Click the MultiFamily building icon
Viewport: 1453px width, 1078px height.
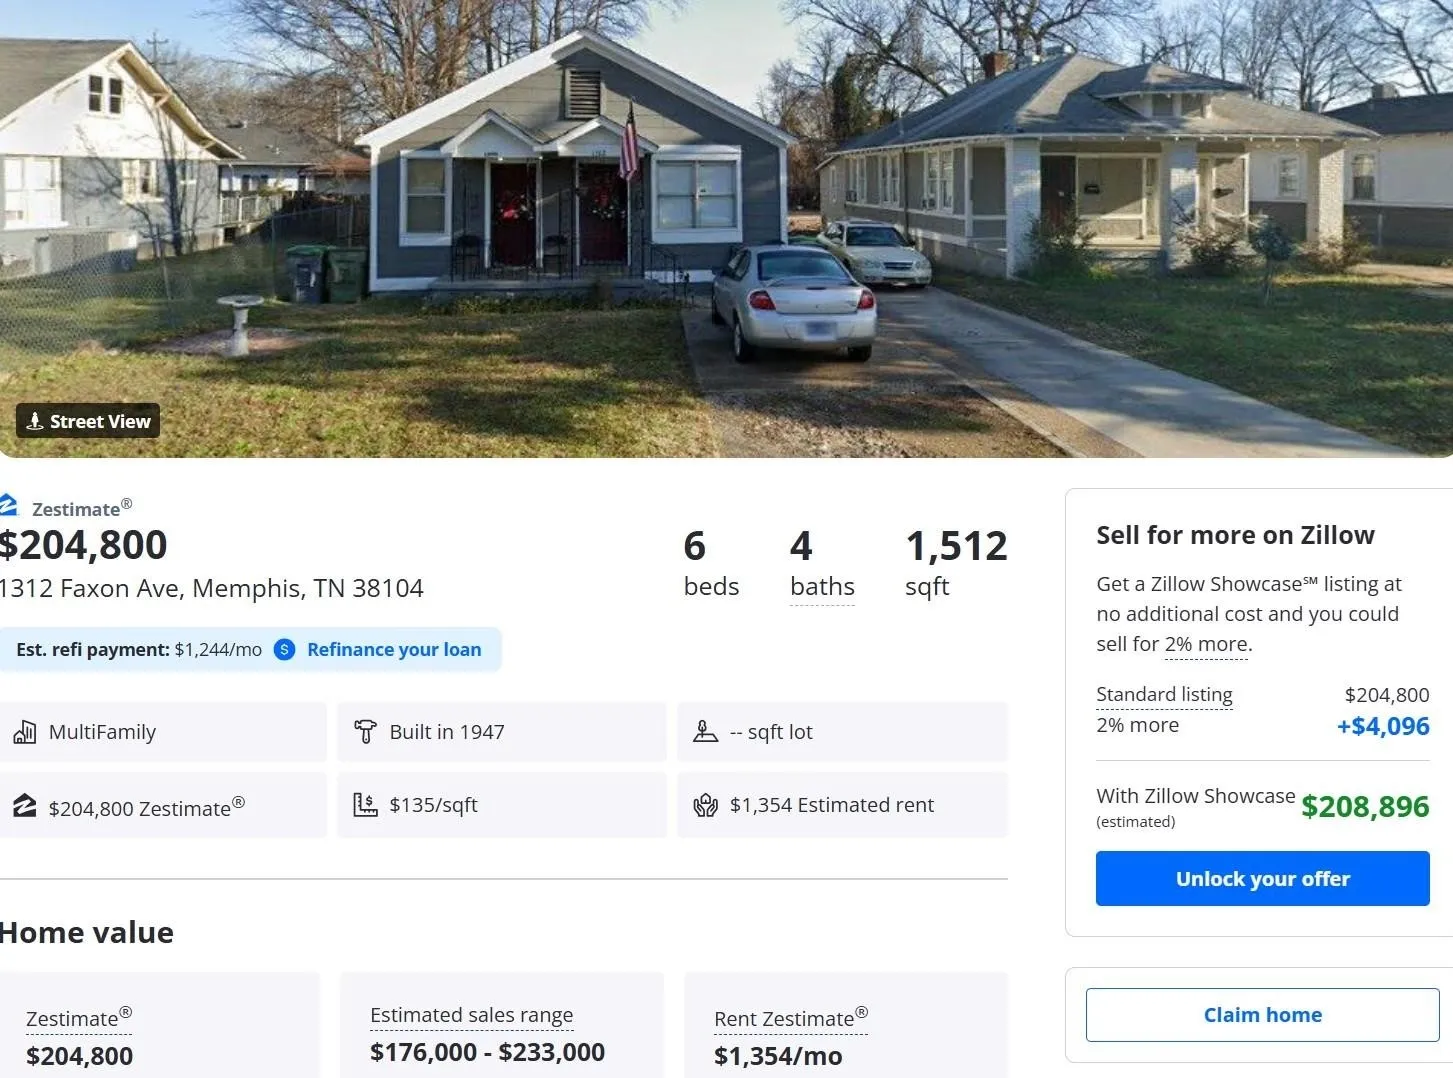(25, 732)
